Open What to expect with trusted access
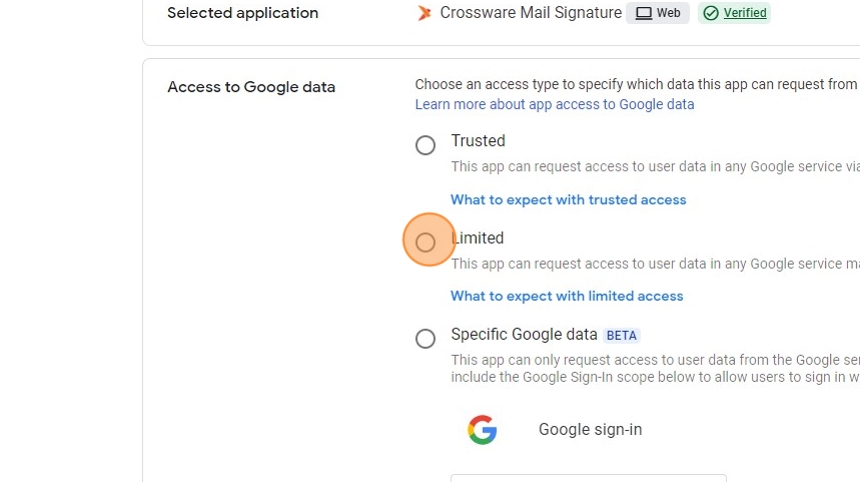860x482 pixels. 568,200
